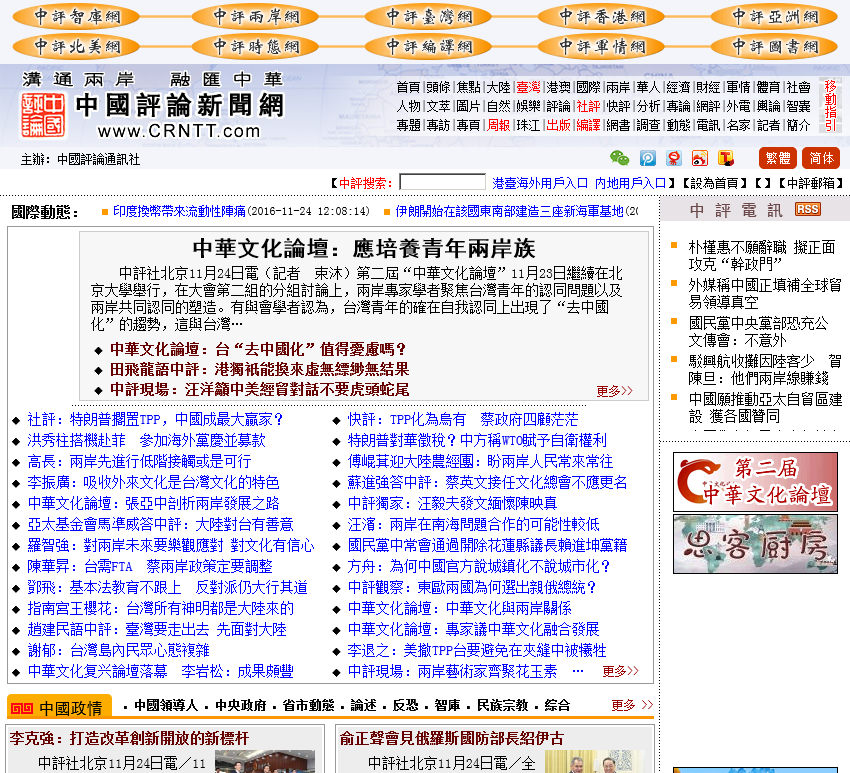Select 省市動態 tab in 中國政情
The image size is (850, 773).
[x=308, y=705]
